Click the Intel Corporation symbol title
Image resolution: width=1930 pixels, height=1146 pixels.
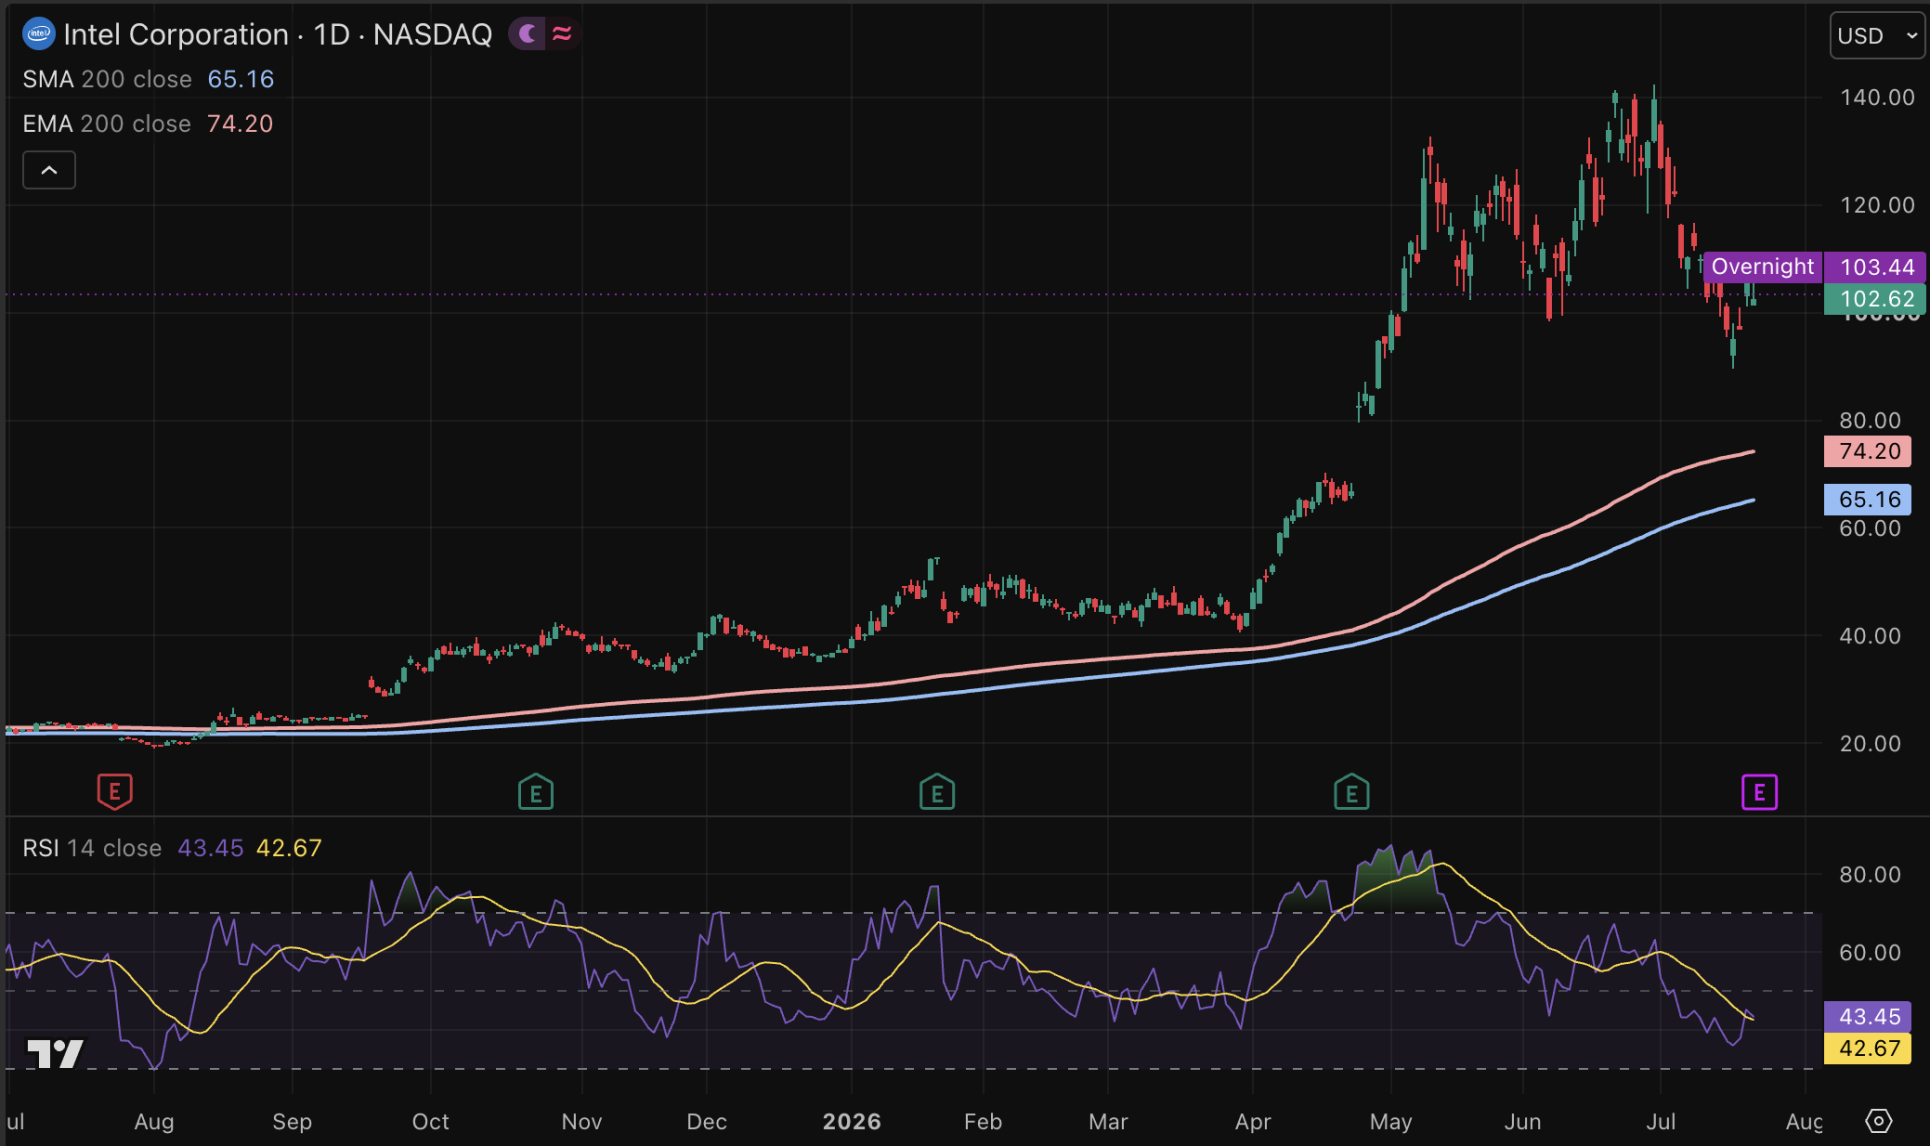coord(176,35)
